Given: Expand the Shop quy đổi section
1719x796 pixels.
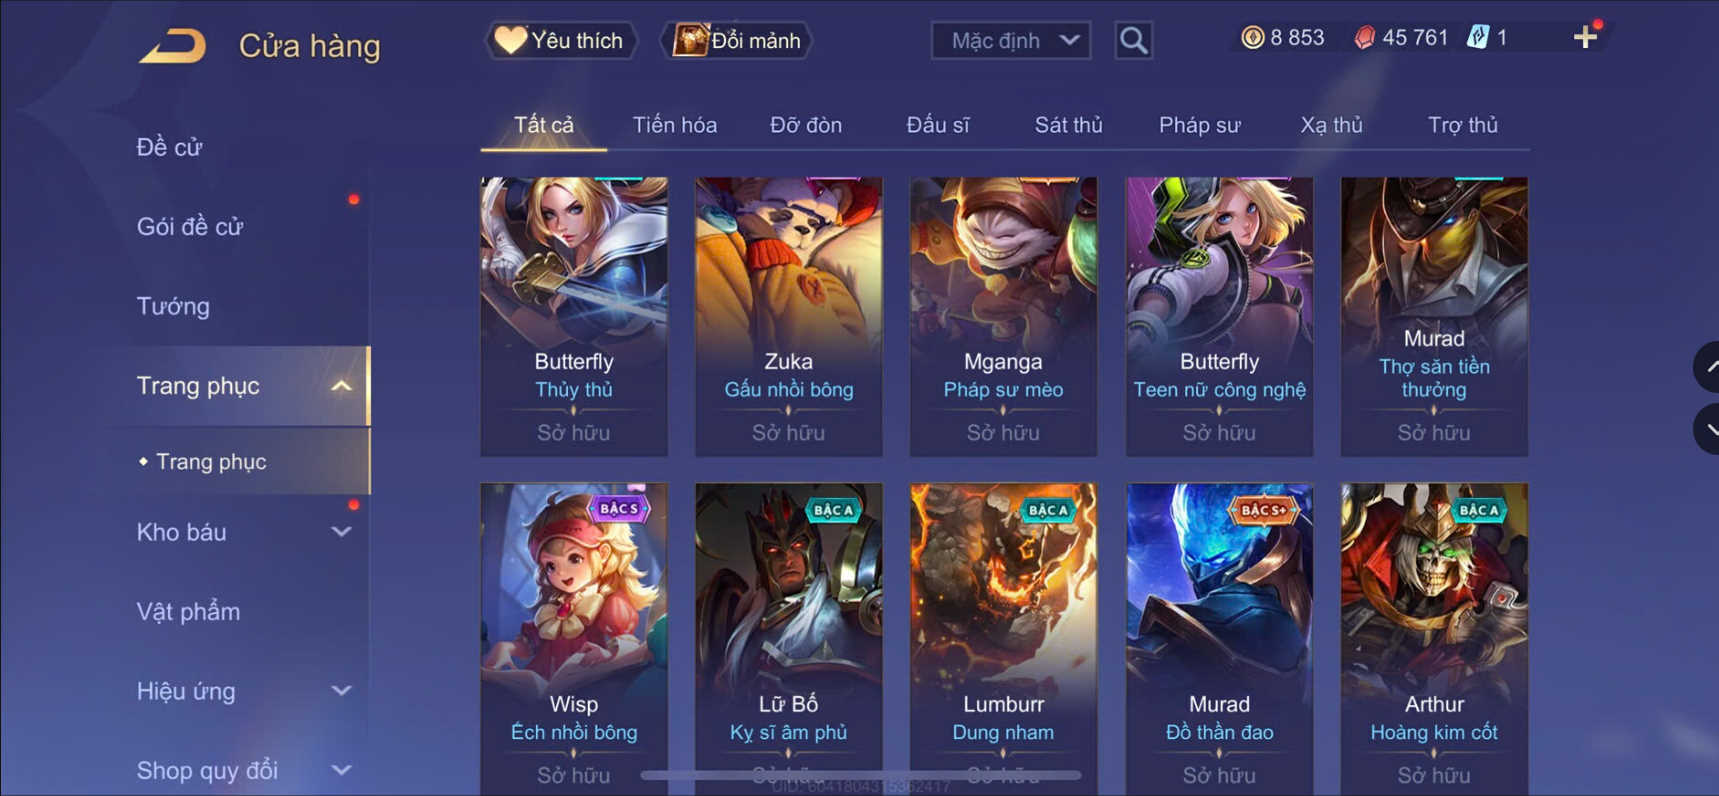Looking at the screenshot, I should click(341, 770).
